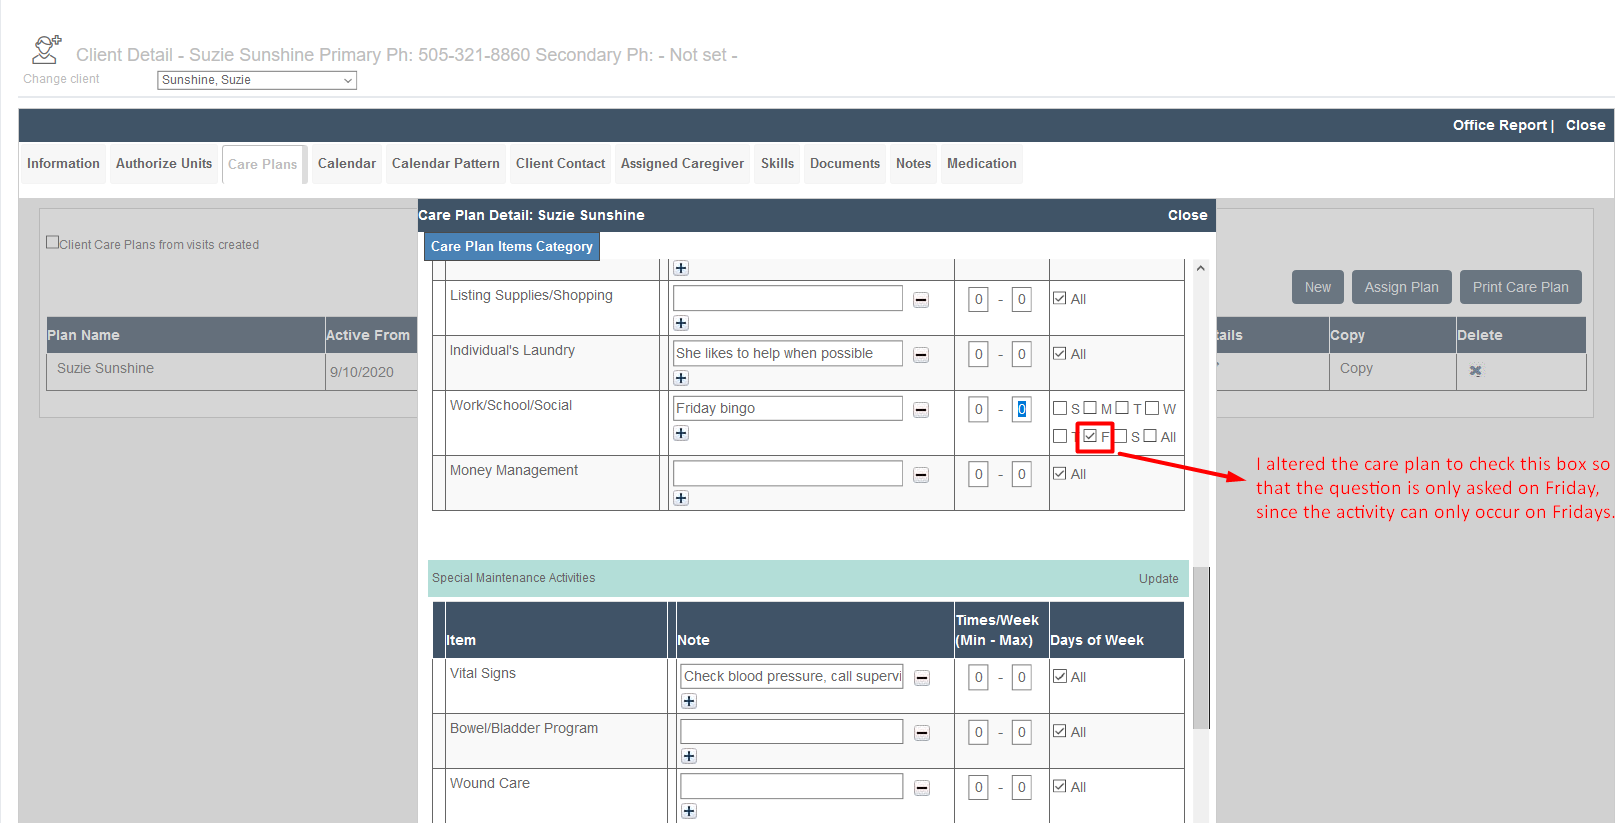Check Sunday for Work/School/Social

1060,408
